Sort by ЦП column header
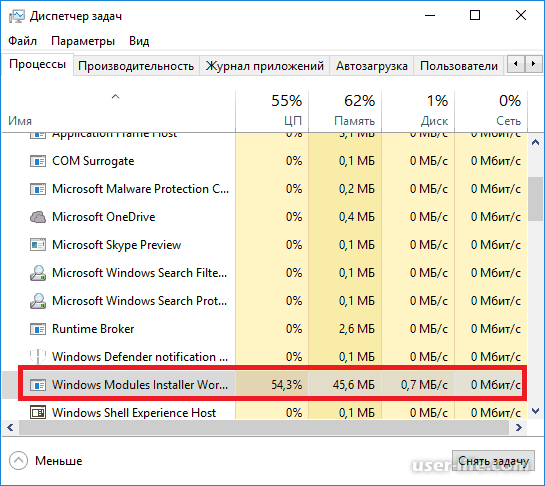Image resolution: width=545 pixels, height=486 pixels. pos(272,112)
